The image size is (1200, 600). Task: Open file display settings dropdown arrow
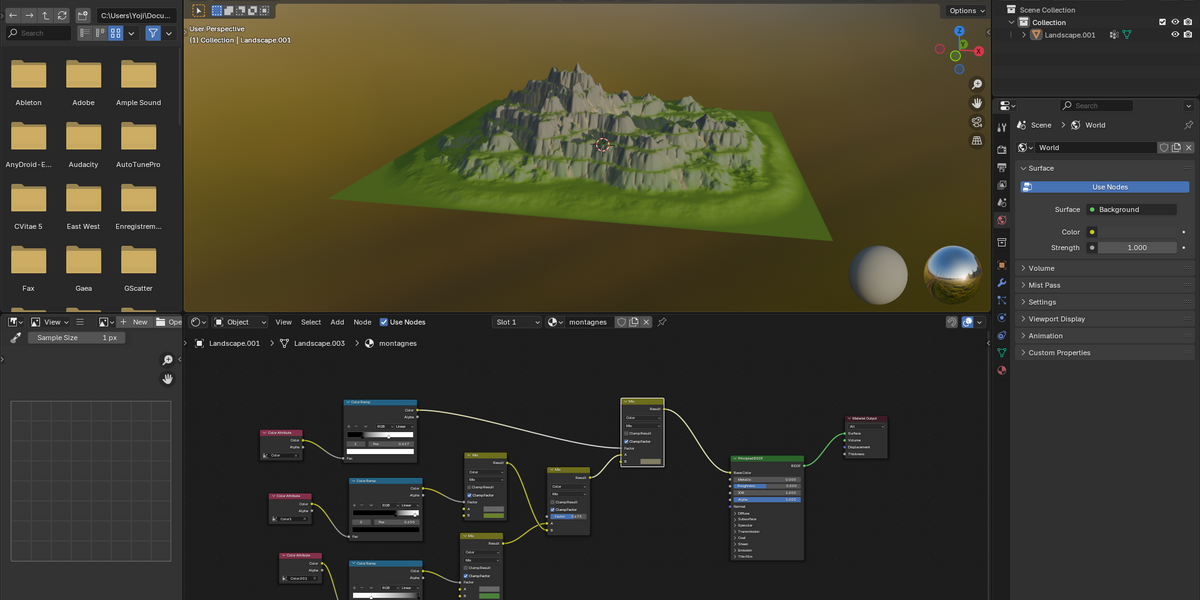[132, 33]
